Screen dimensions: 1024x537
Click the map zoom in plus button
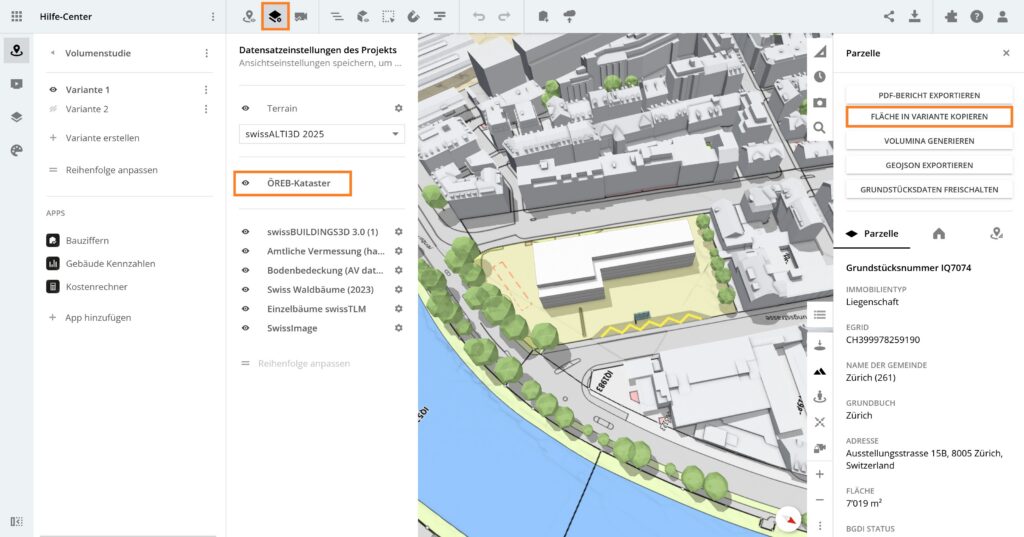coord(820,474)
